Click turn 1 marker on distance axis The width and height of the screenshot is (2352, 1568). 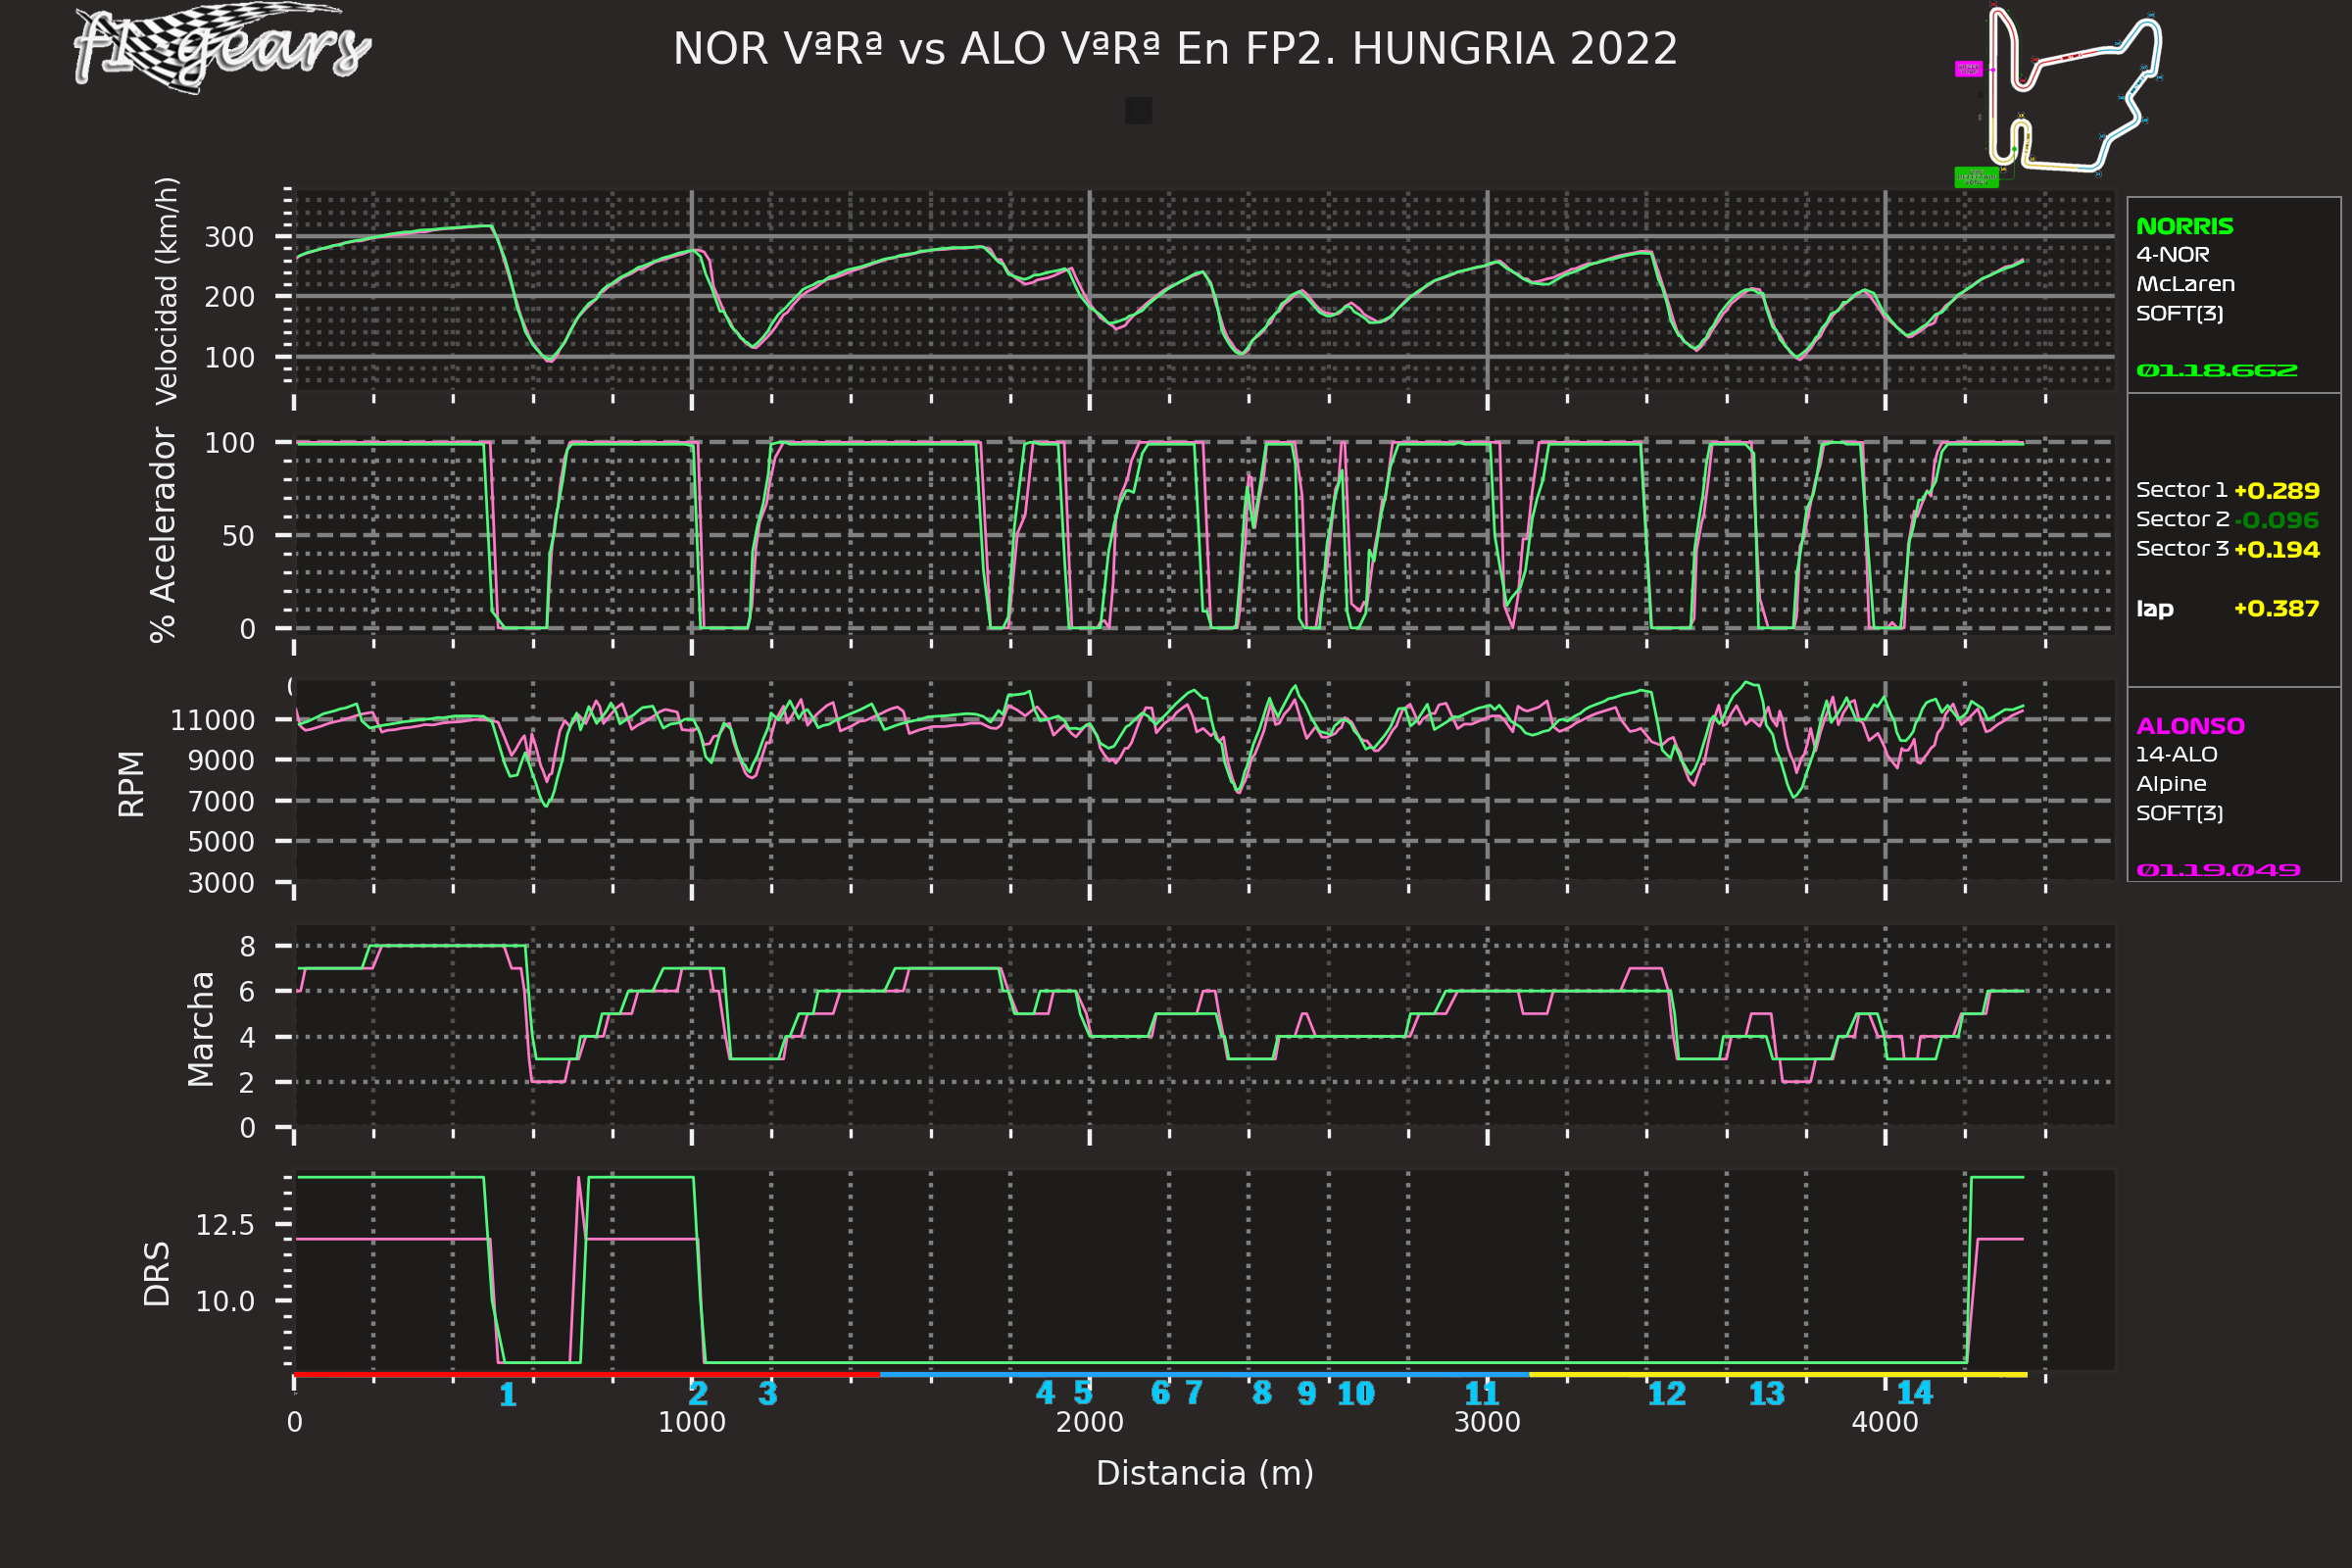point(508,1394)
